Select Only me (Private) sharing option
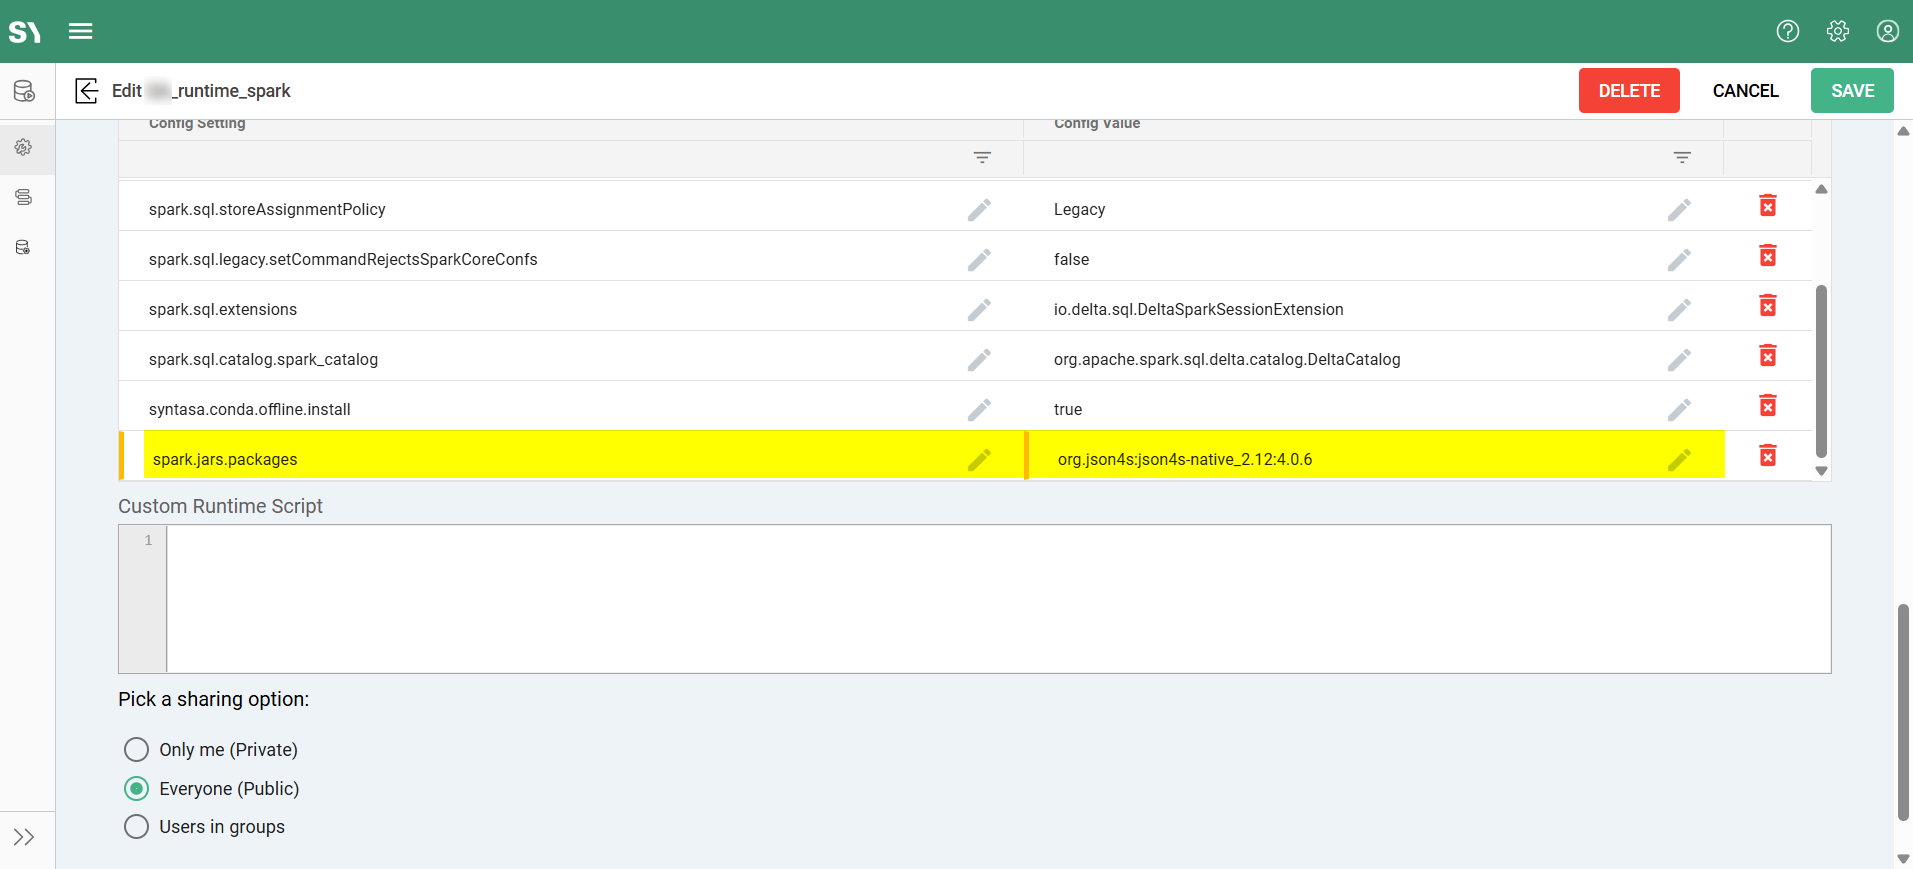The width and height of the screenshot is (1913, 869). (x=136, y=750)
